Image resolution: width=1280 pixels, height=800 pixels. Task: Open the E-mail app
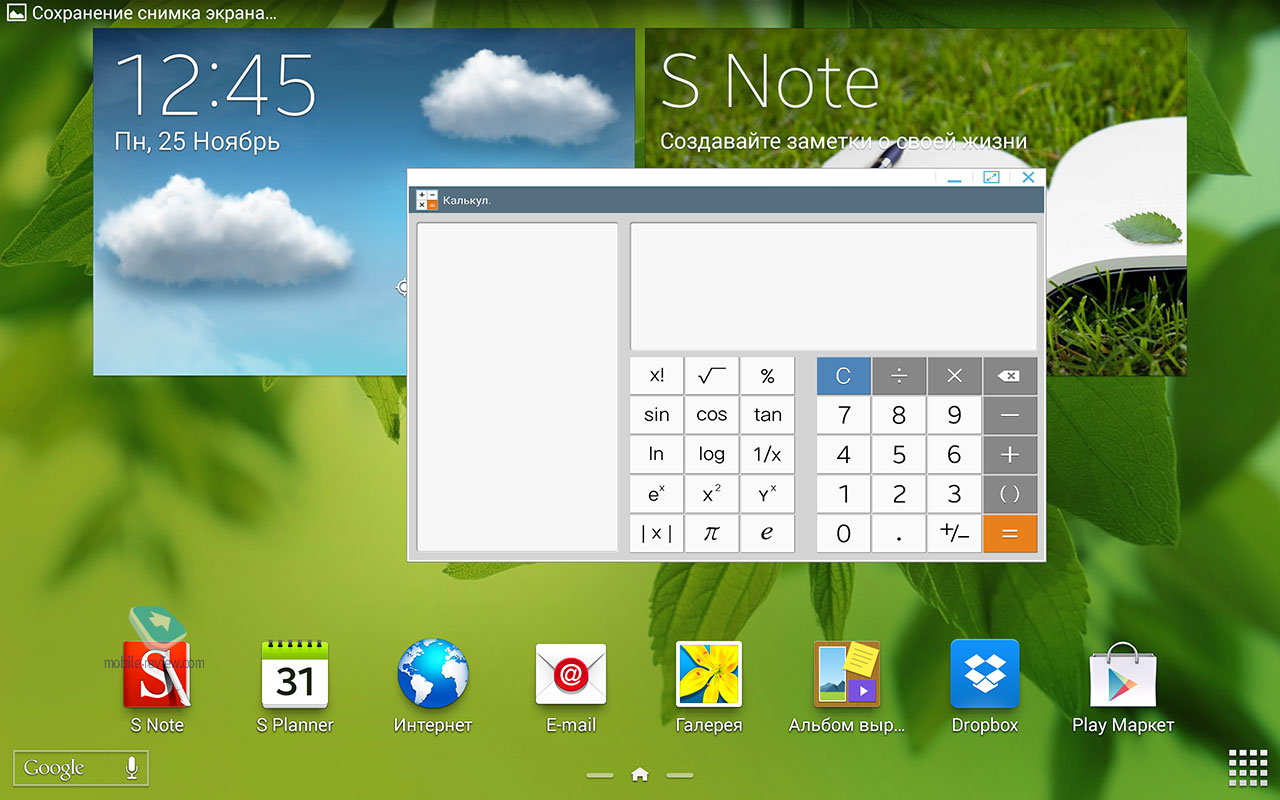pyautogui.click(x=571, y=674)
